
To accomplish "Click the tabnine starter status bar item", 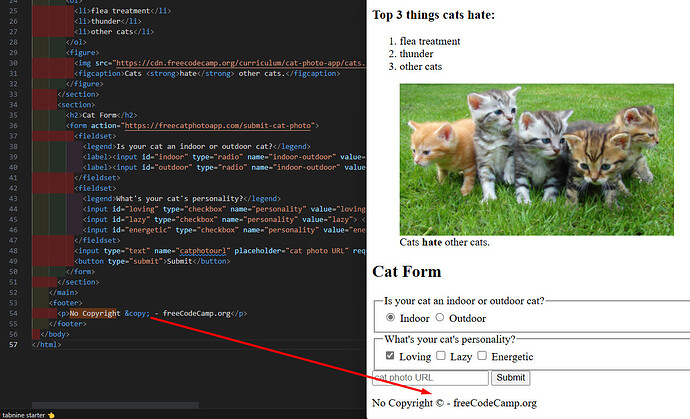I will [28, 415].
